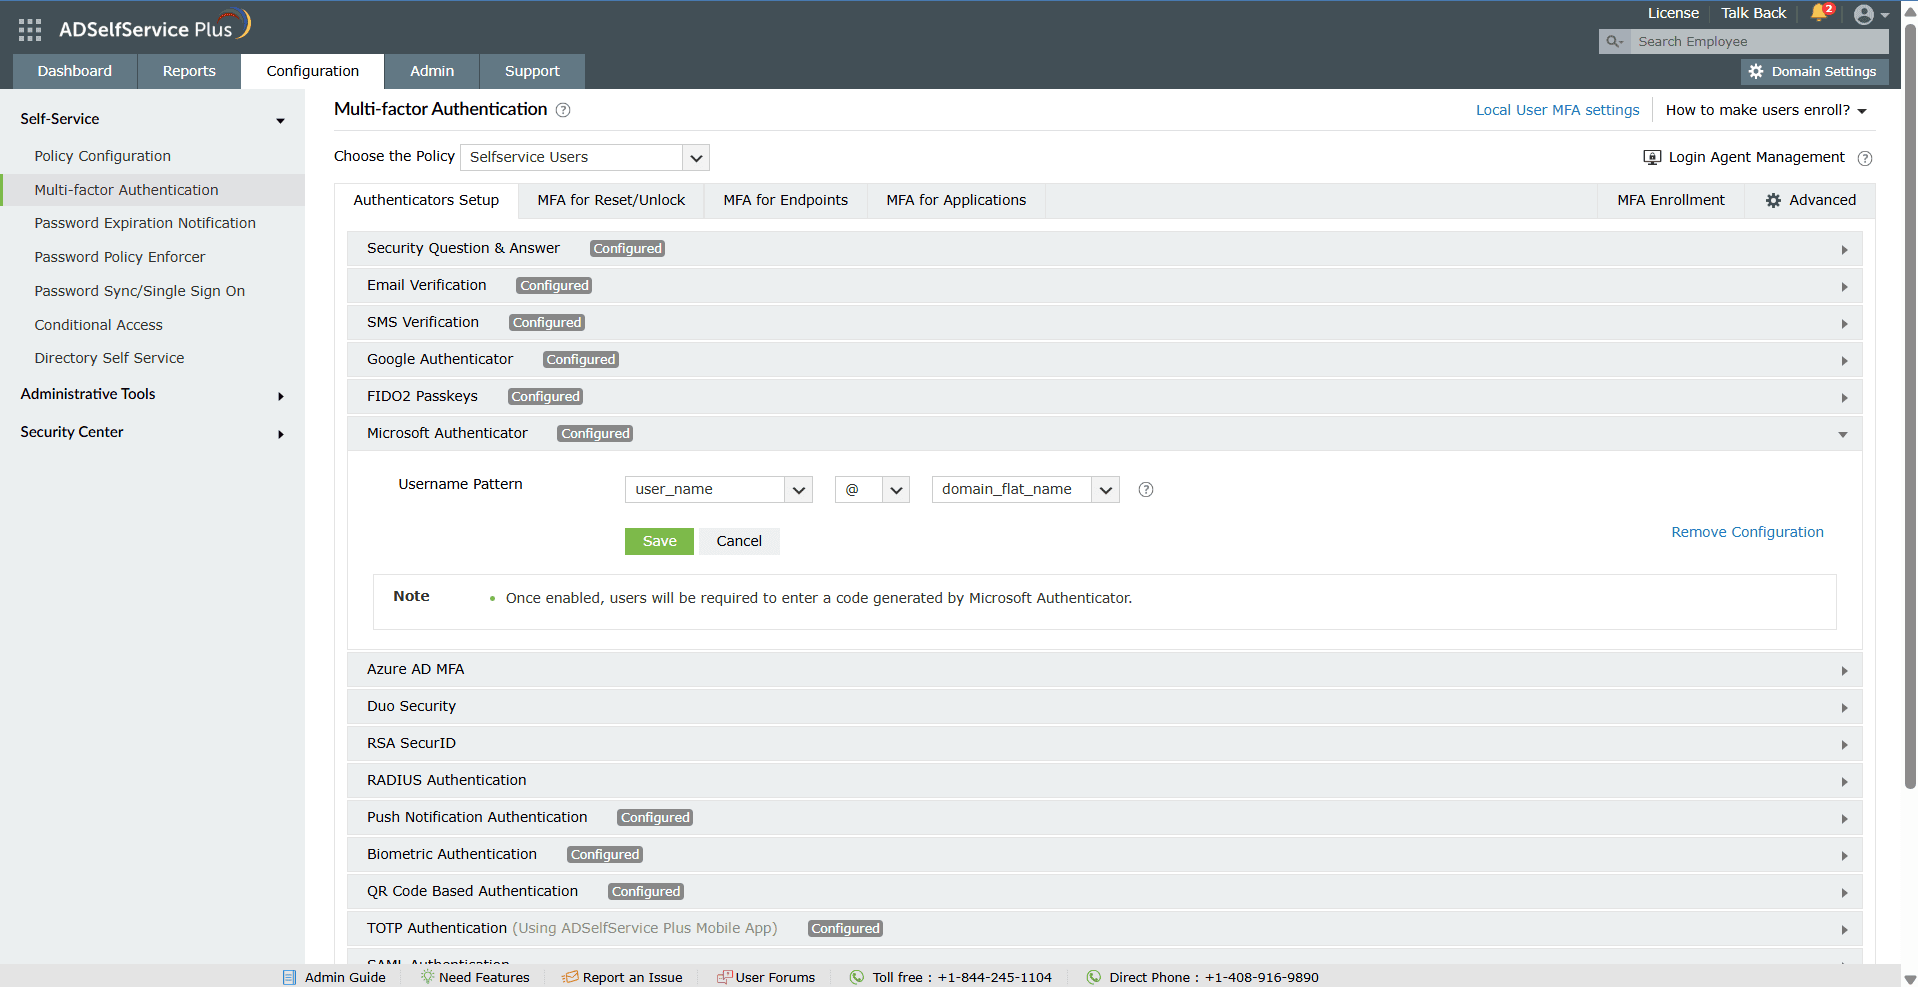This screenshot has height=987, width=1918.
Task: Open the notifications bell icon
Action: [1820, 13]
